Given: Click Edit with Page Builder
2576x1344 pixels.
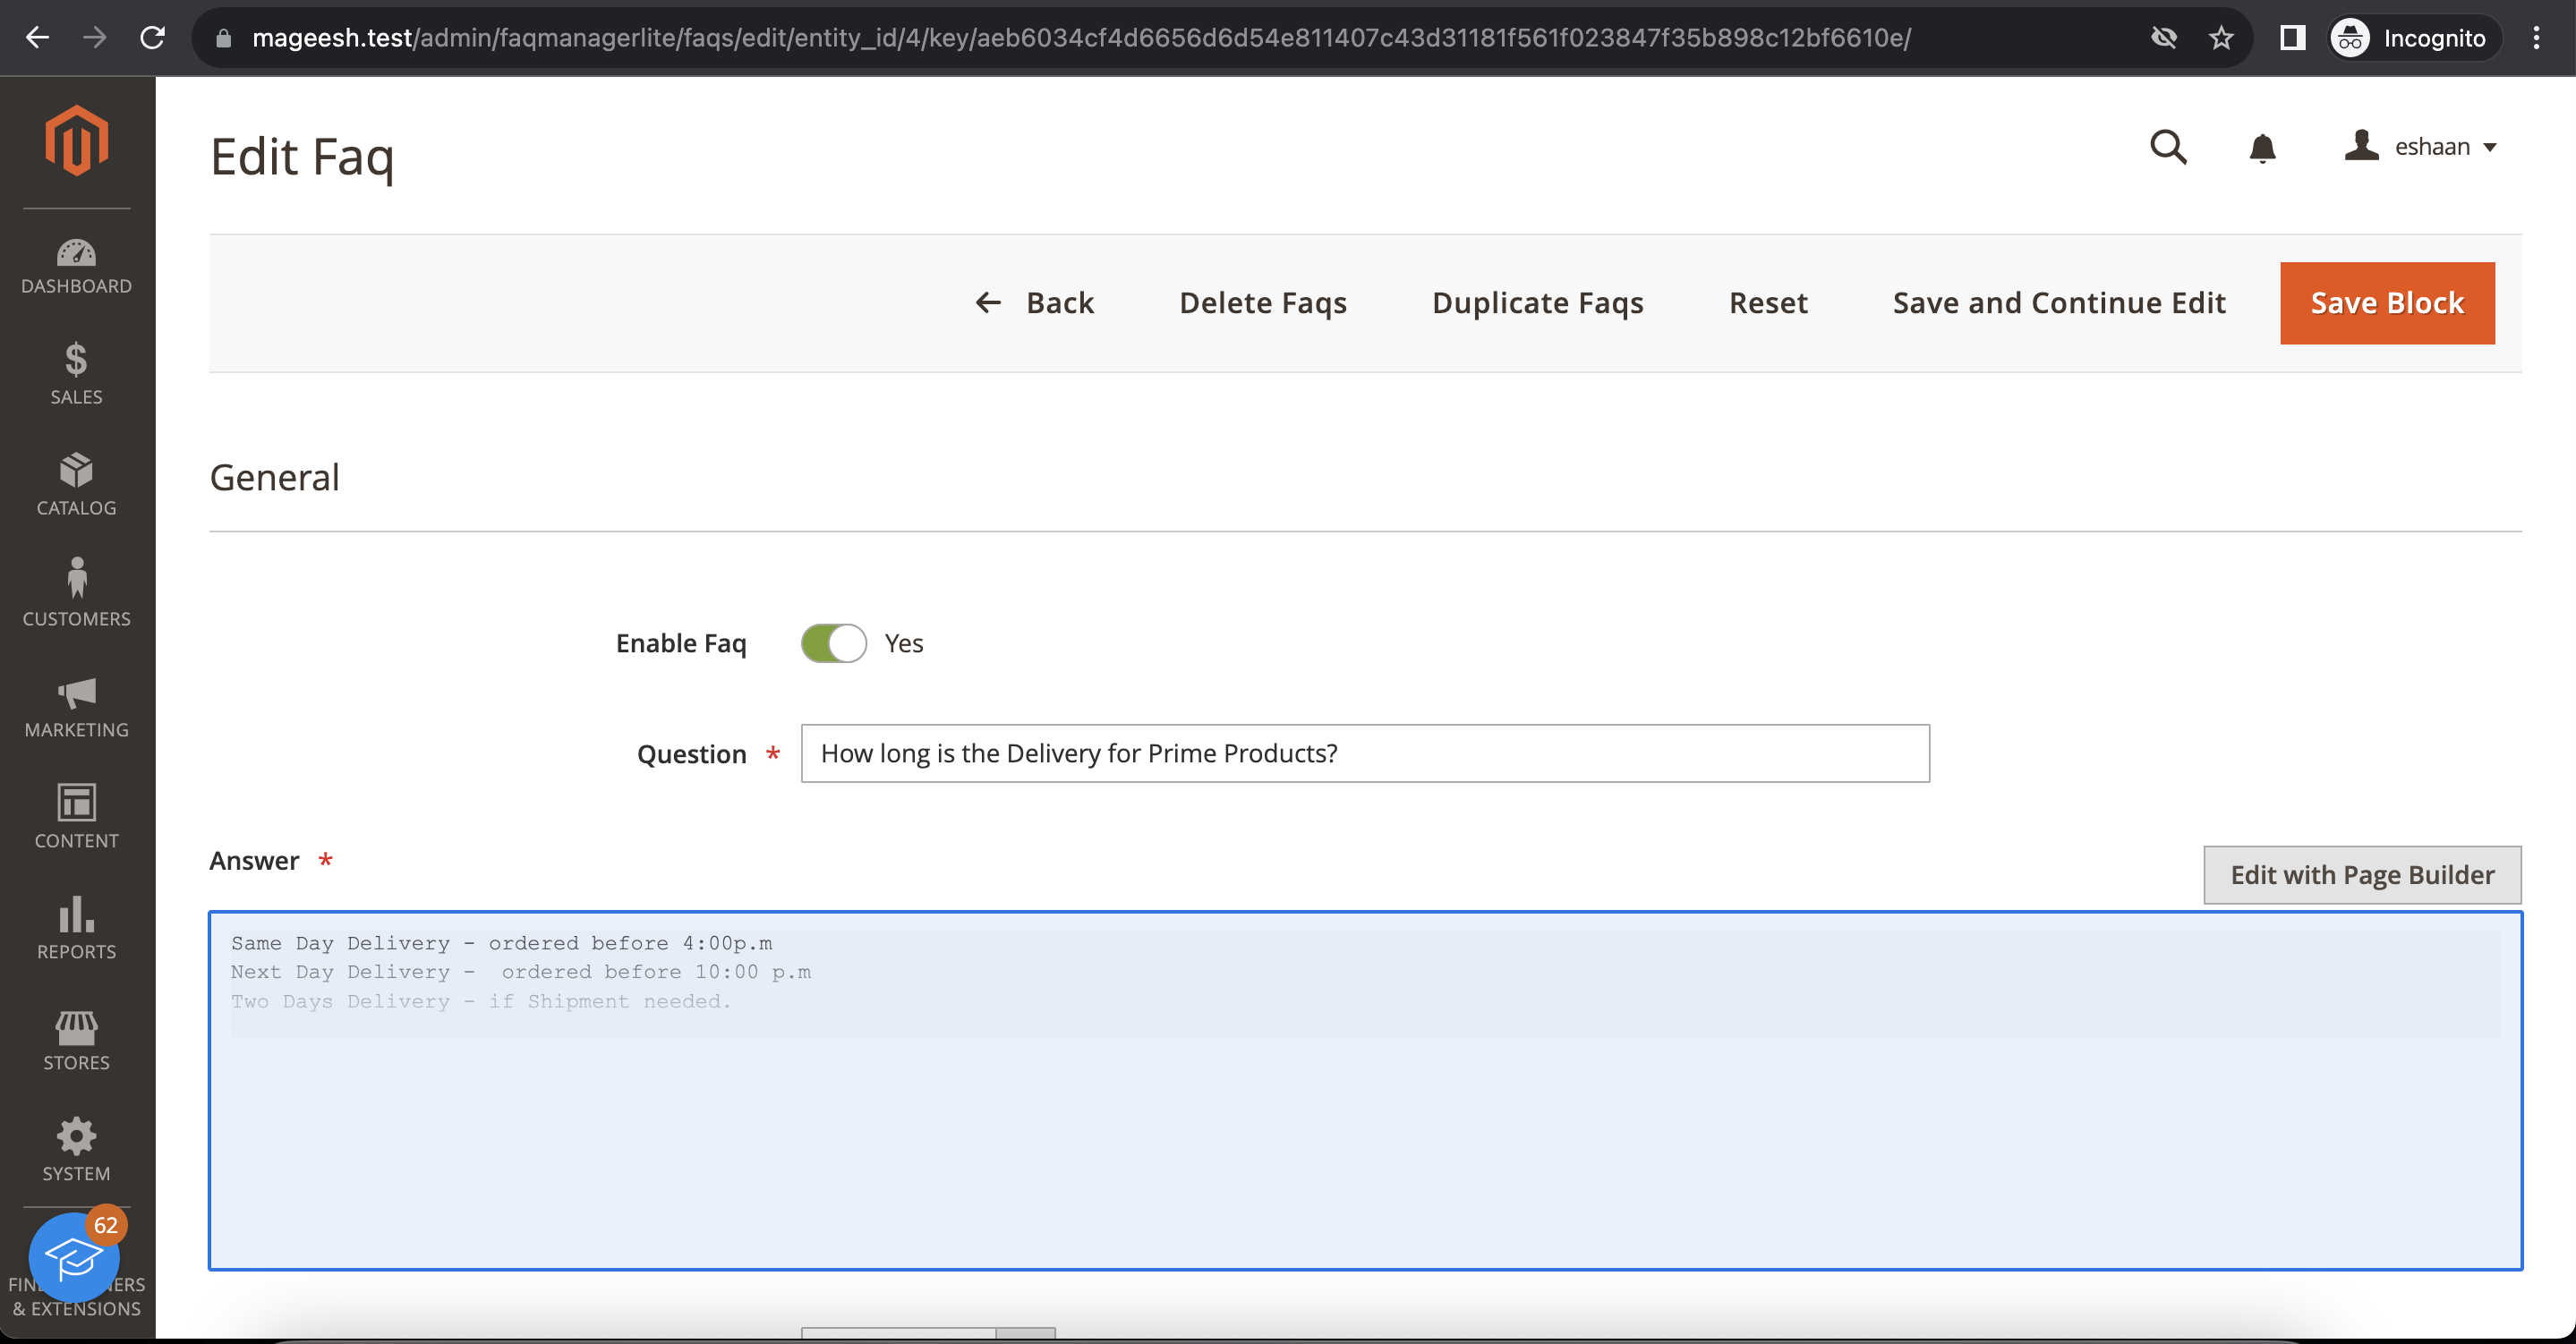Looking at the screenshot, I should click(x=2361, y=875).
